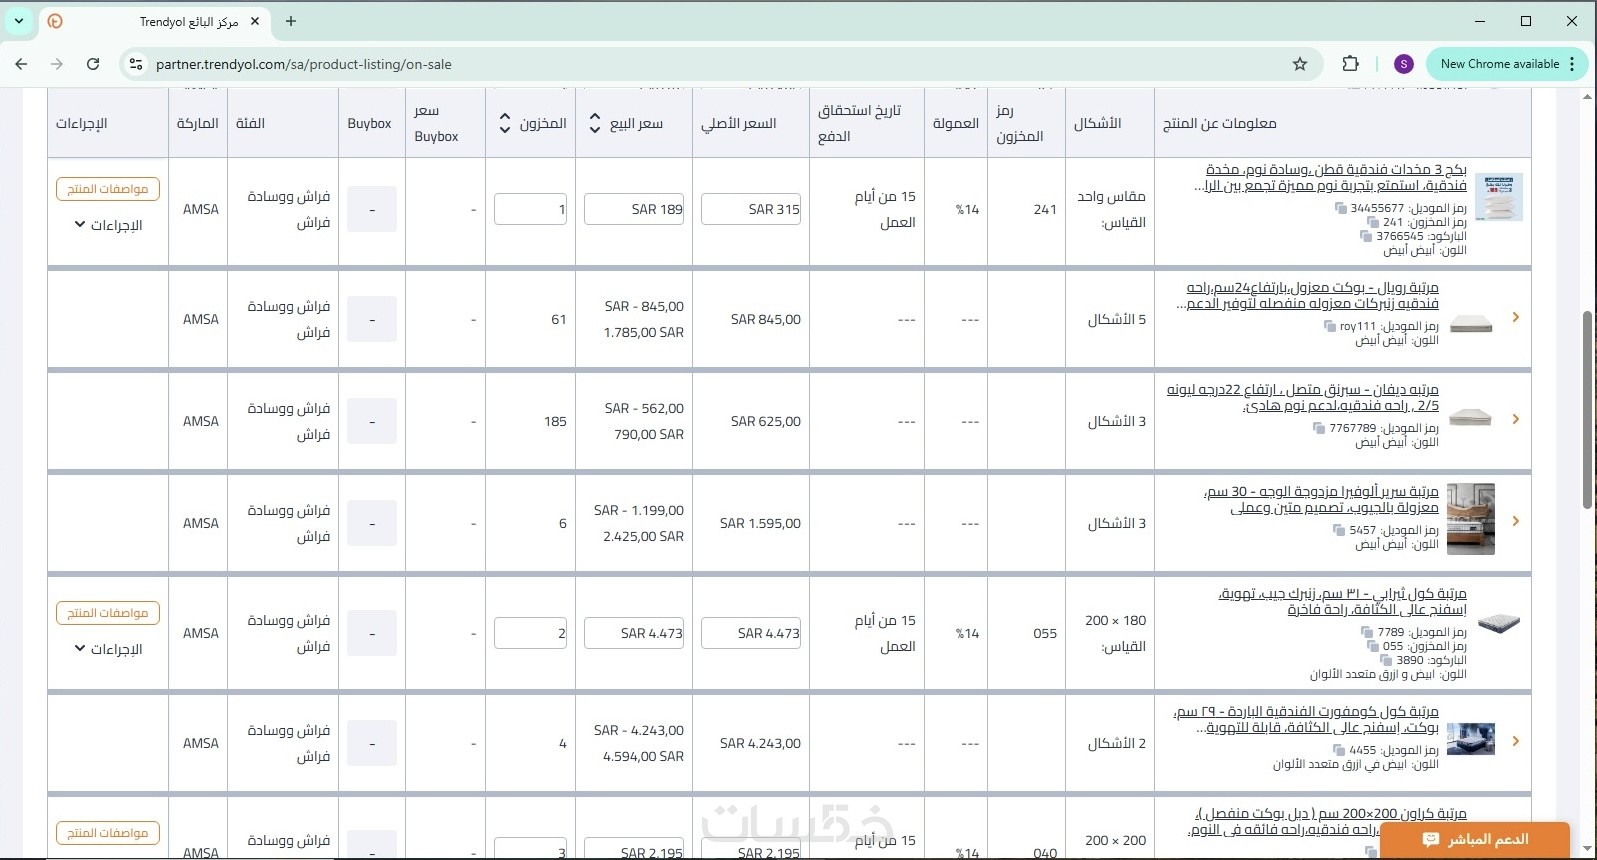Go back to the previous page
This screenshot has width=1597, height=860.
tap(22, 64)
